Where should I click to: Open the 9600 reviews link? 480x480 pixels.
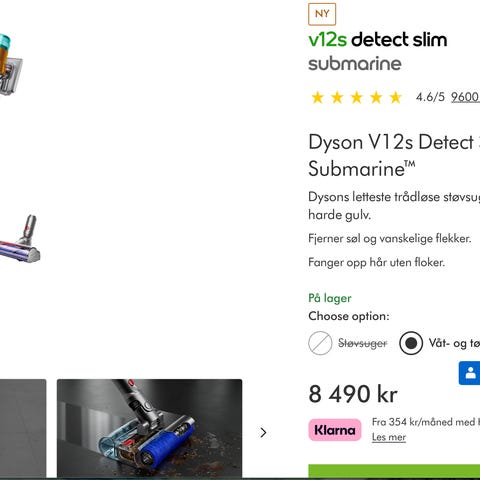[465, 97]
